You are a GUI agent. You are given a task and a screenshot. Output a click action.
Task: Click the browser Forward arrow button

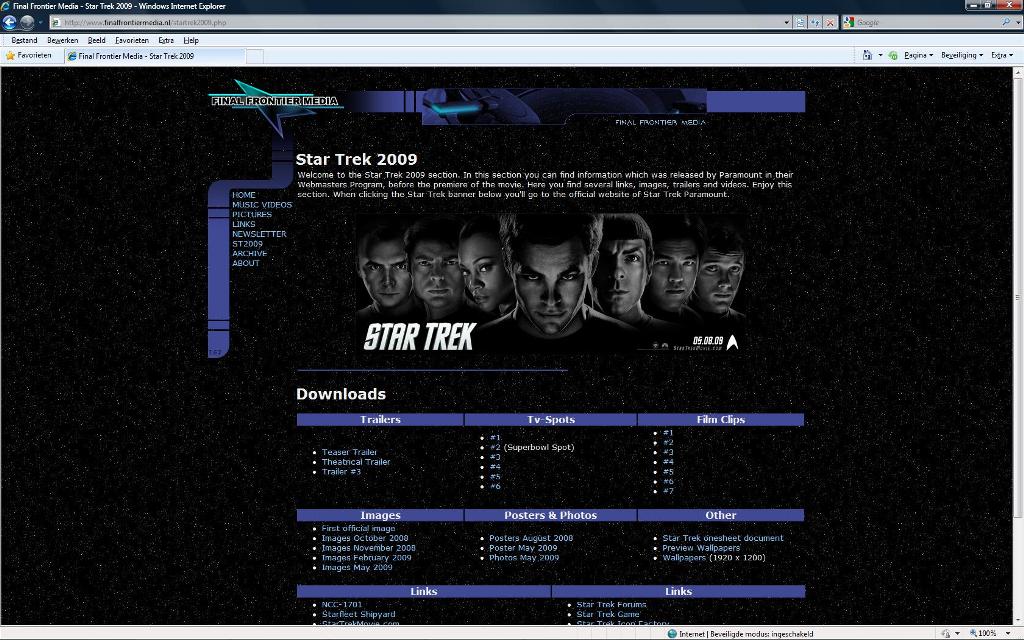27,22
